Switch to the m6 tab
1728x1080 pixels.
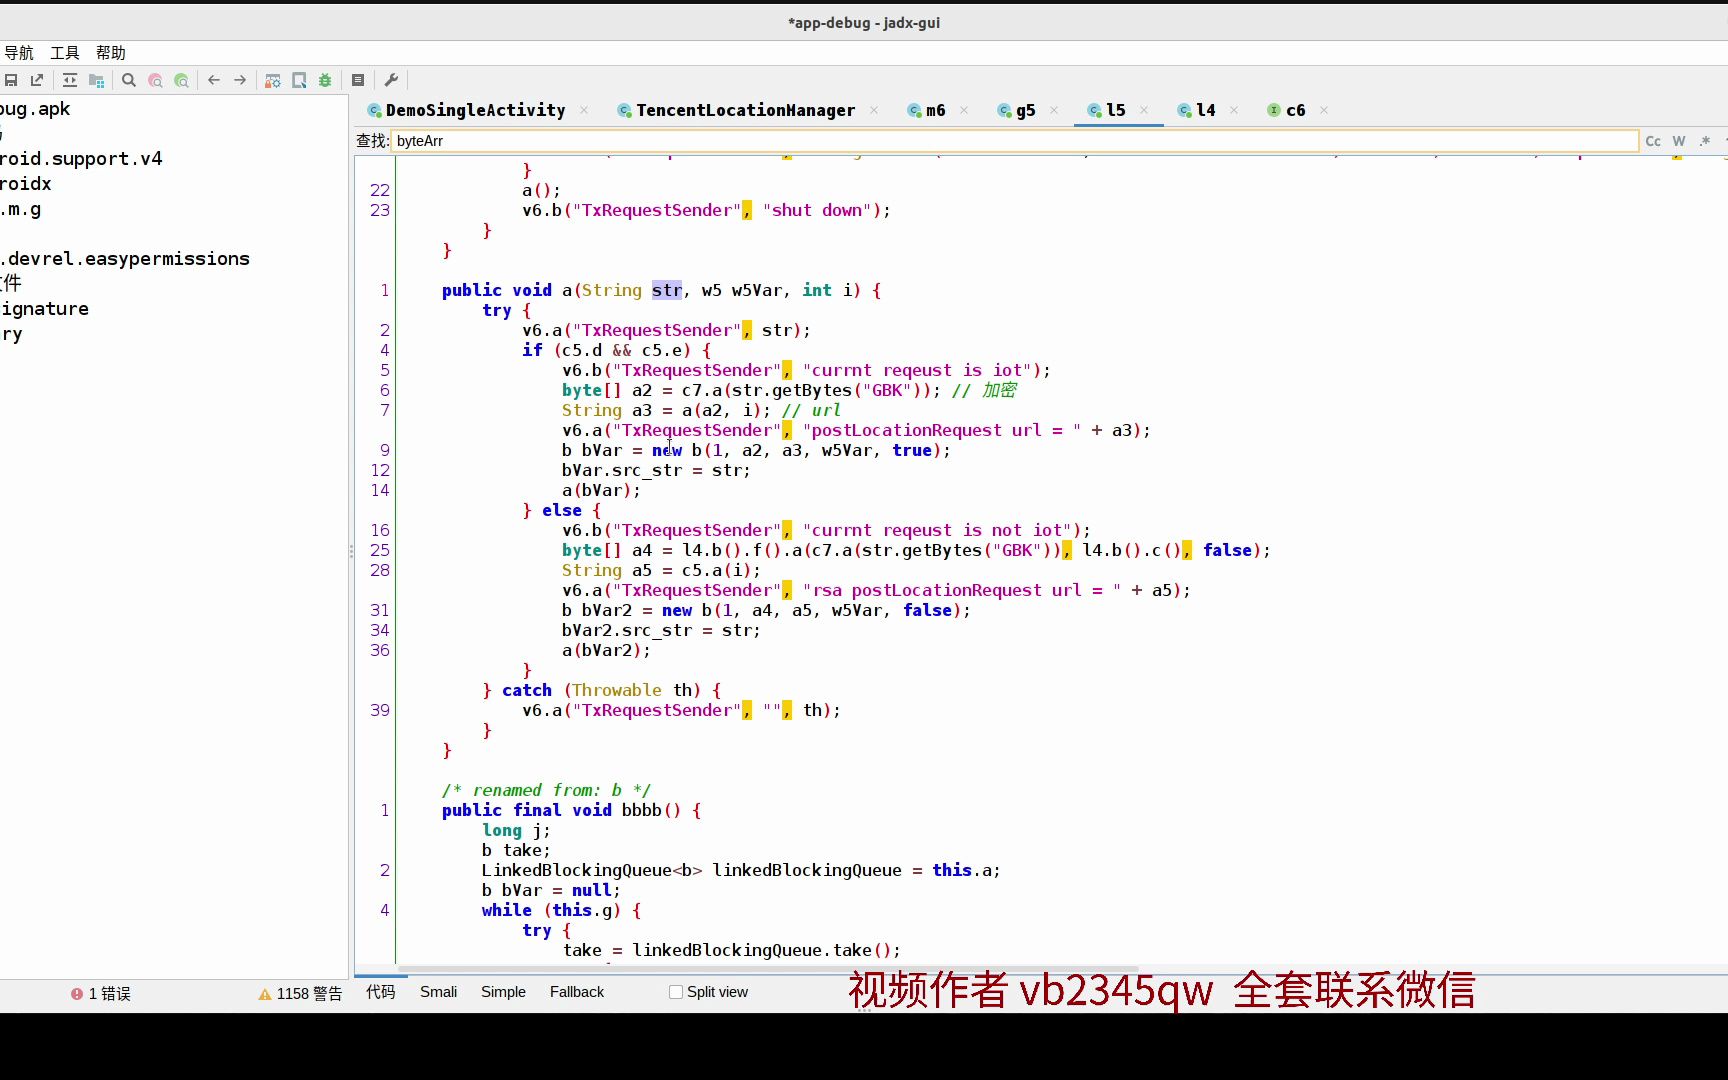tap(935, 110)
